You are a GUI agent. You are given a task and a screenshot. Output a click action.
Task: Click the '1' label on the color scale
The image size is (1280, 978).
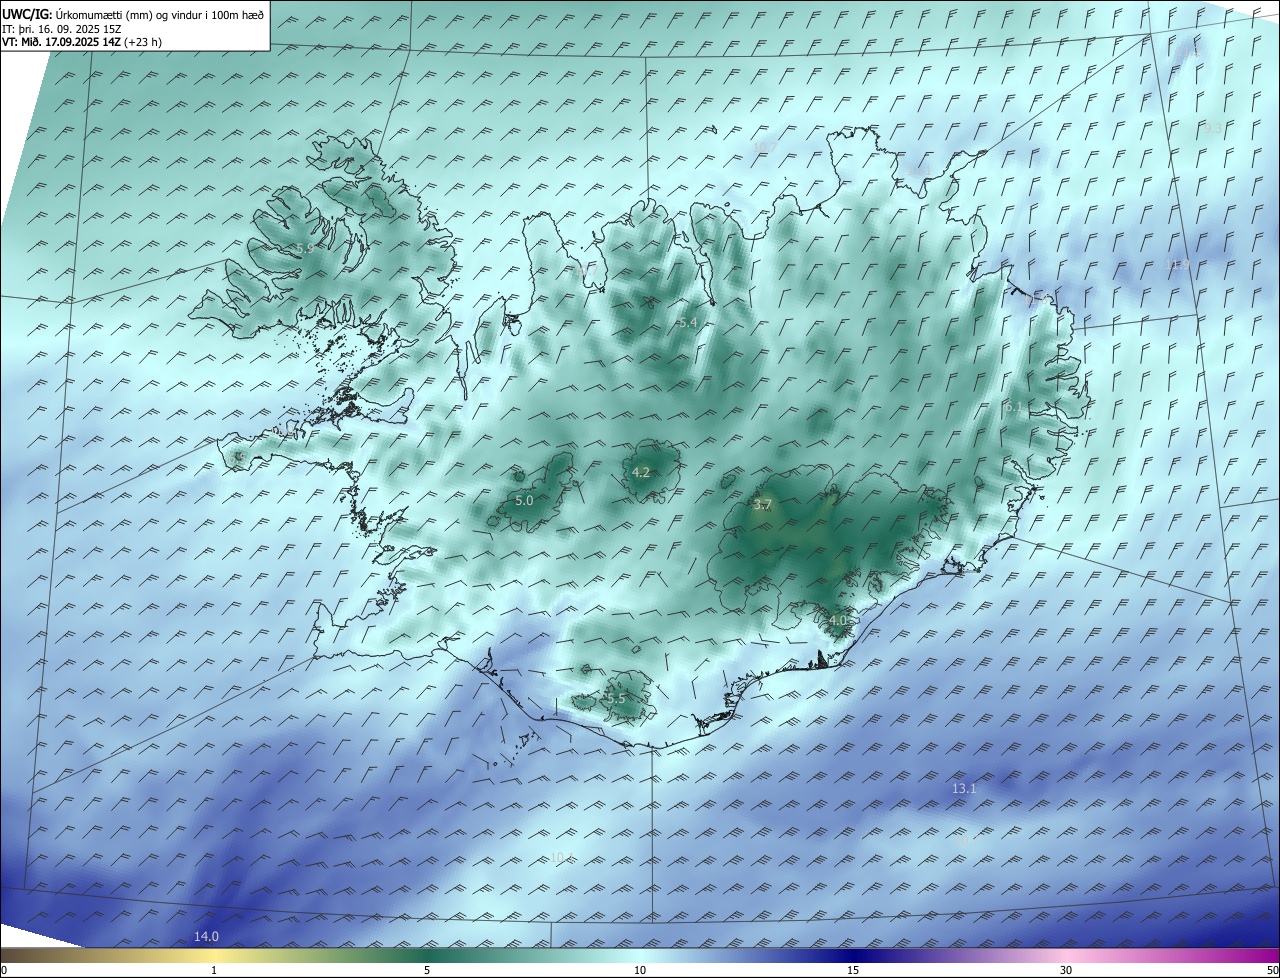[x=214, y=971]
